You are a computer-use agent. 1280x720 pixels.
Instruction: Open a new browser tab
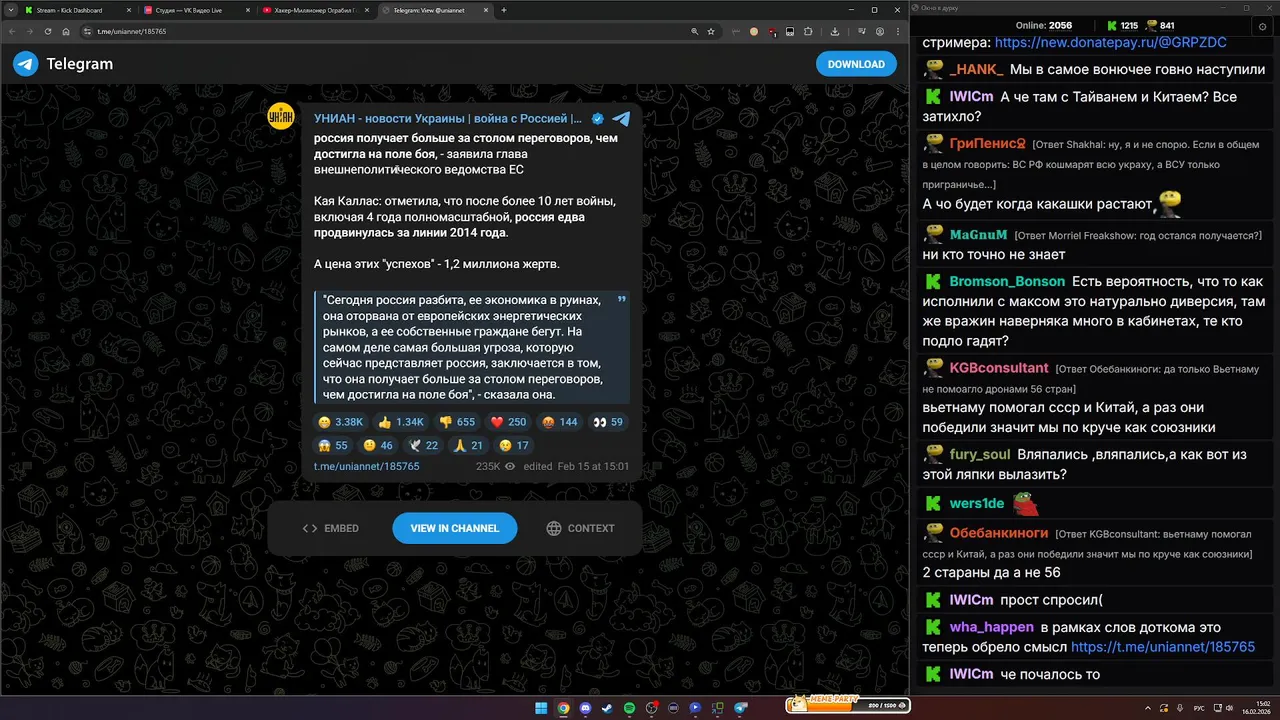coord(504,10)
